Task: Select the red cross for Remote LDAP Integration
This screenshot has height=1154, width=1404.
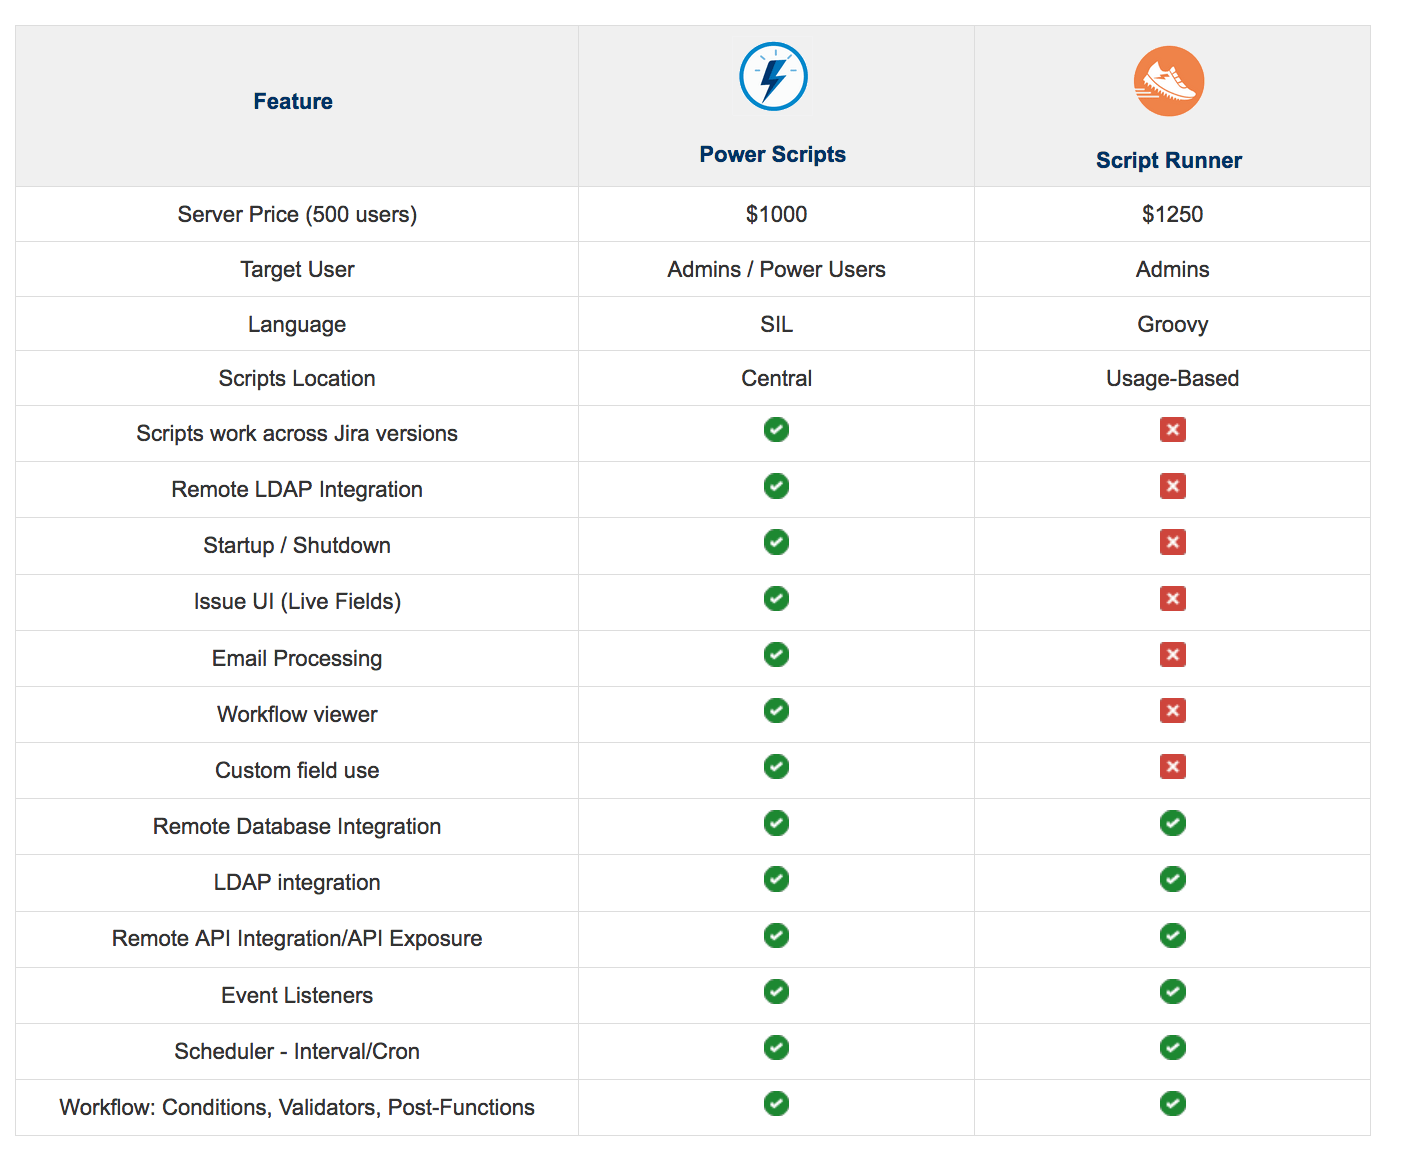Action: tap(1172, 487)
